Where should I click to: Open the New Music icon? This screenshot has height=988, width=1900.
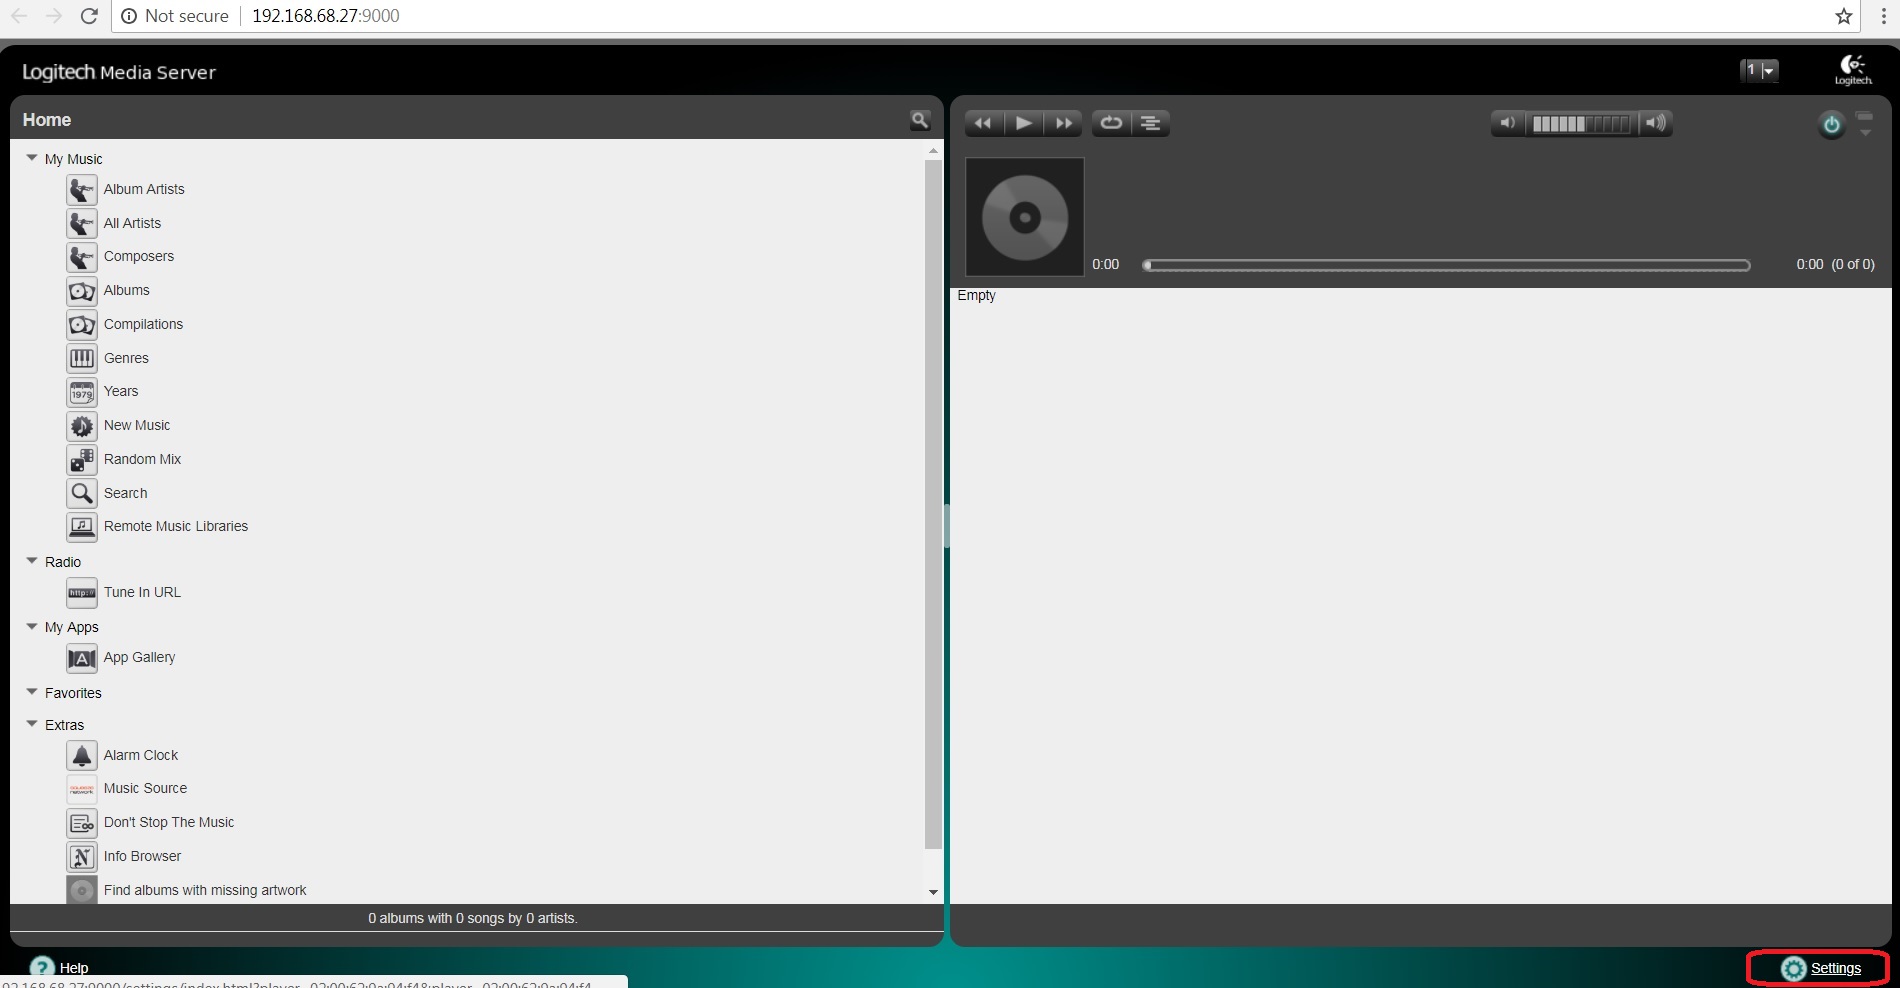point(82,426)
